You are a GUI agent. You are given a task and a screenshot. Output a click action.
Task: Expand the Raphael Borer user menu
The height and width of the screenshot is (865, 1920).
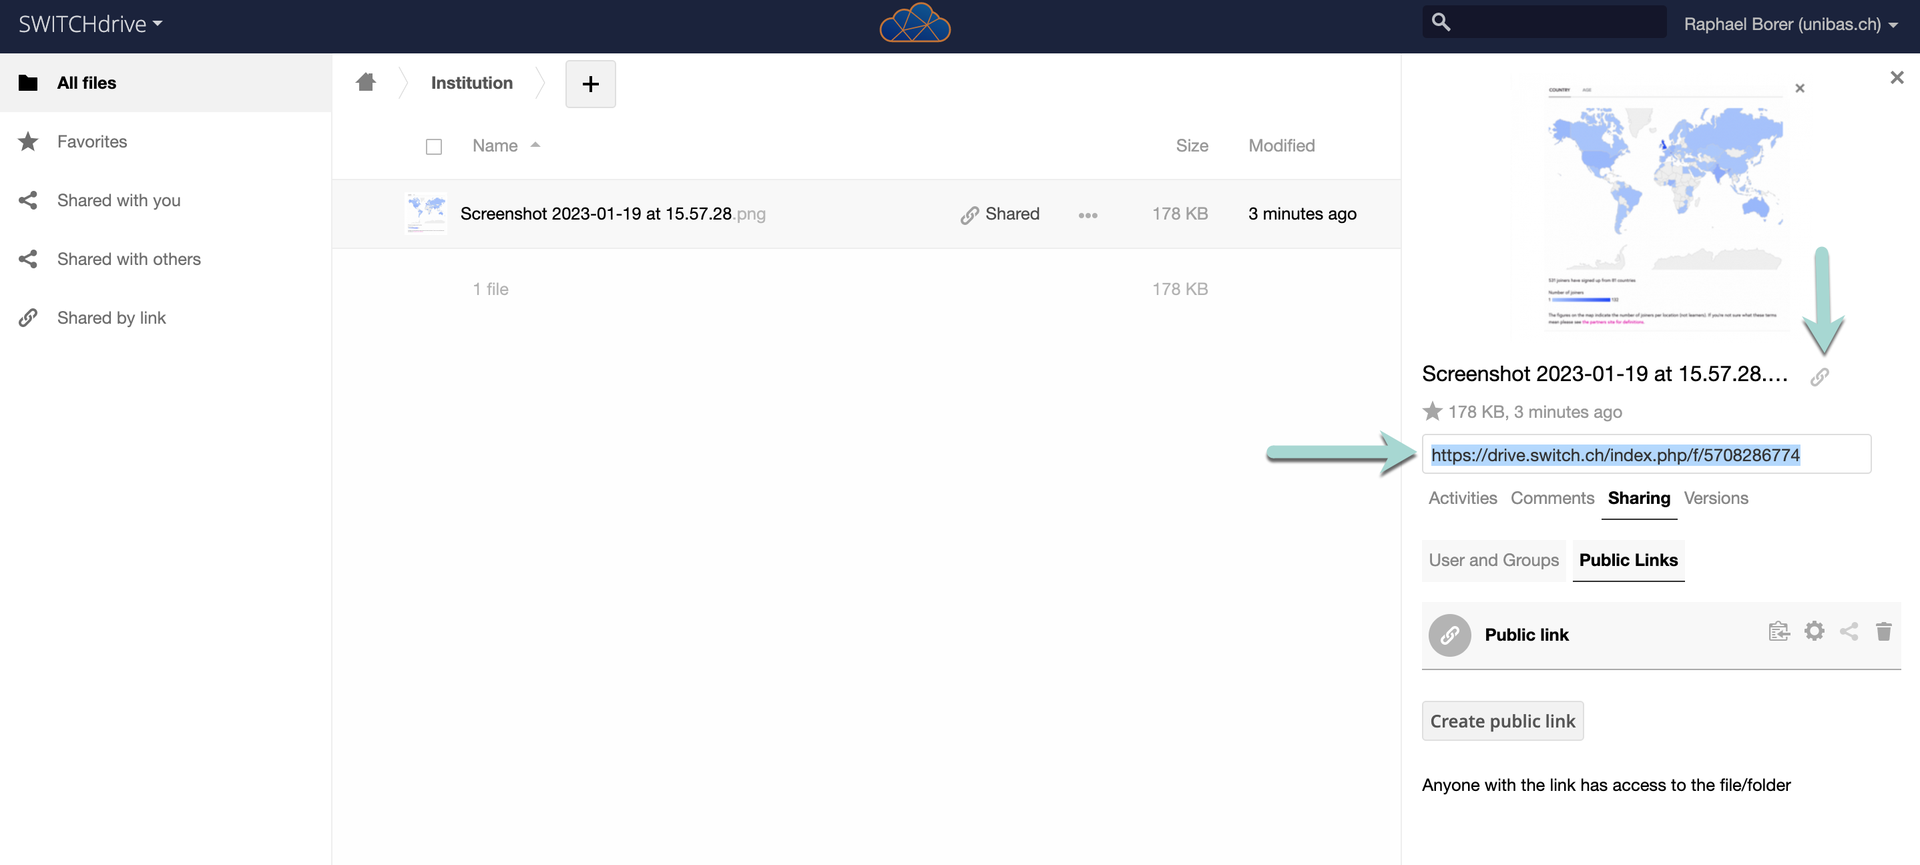(1790, 24)
